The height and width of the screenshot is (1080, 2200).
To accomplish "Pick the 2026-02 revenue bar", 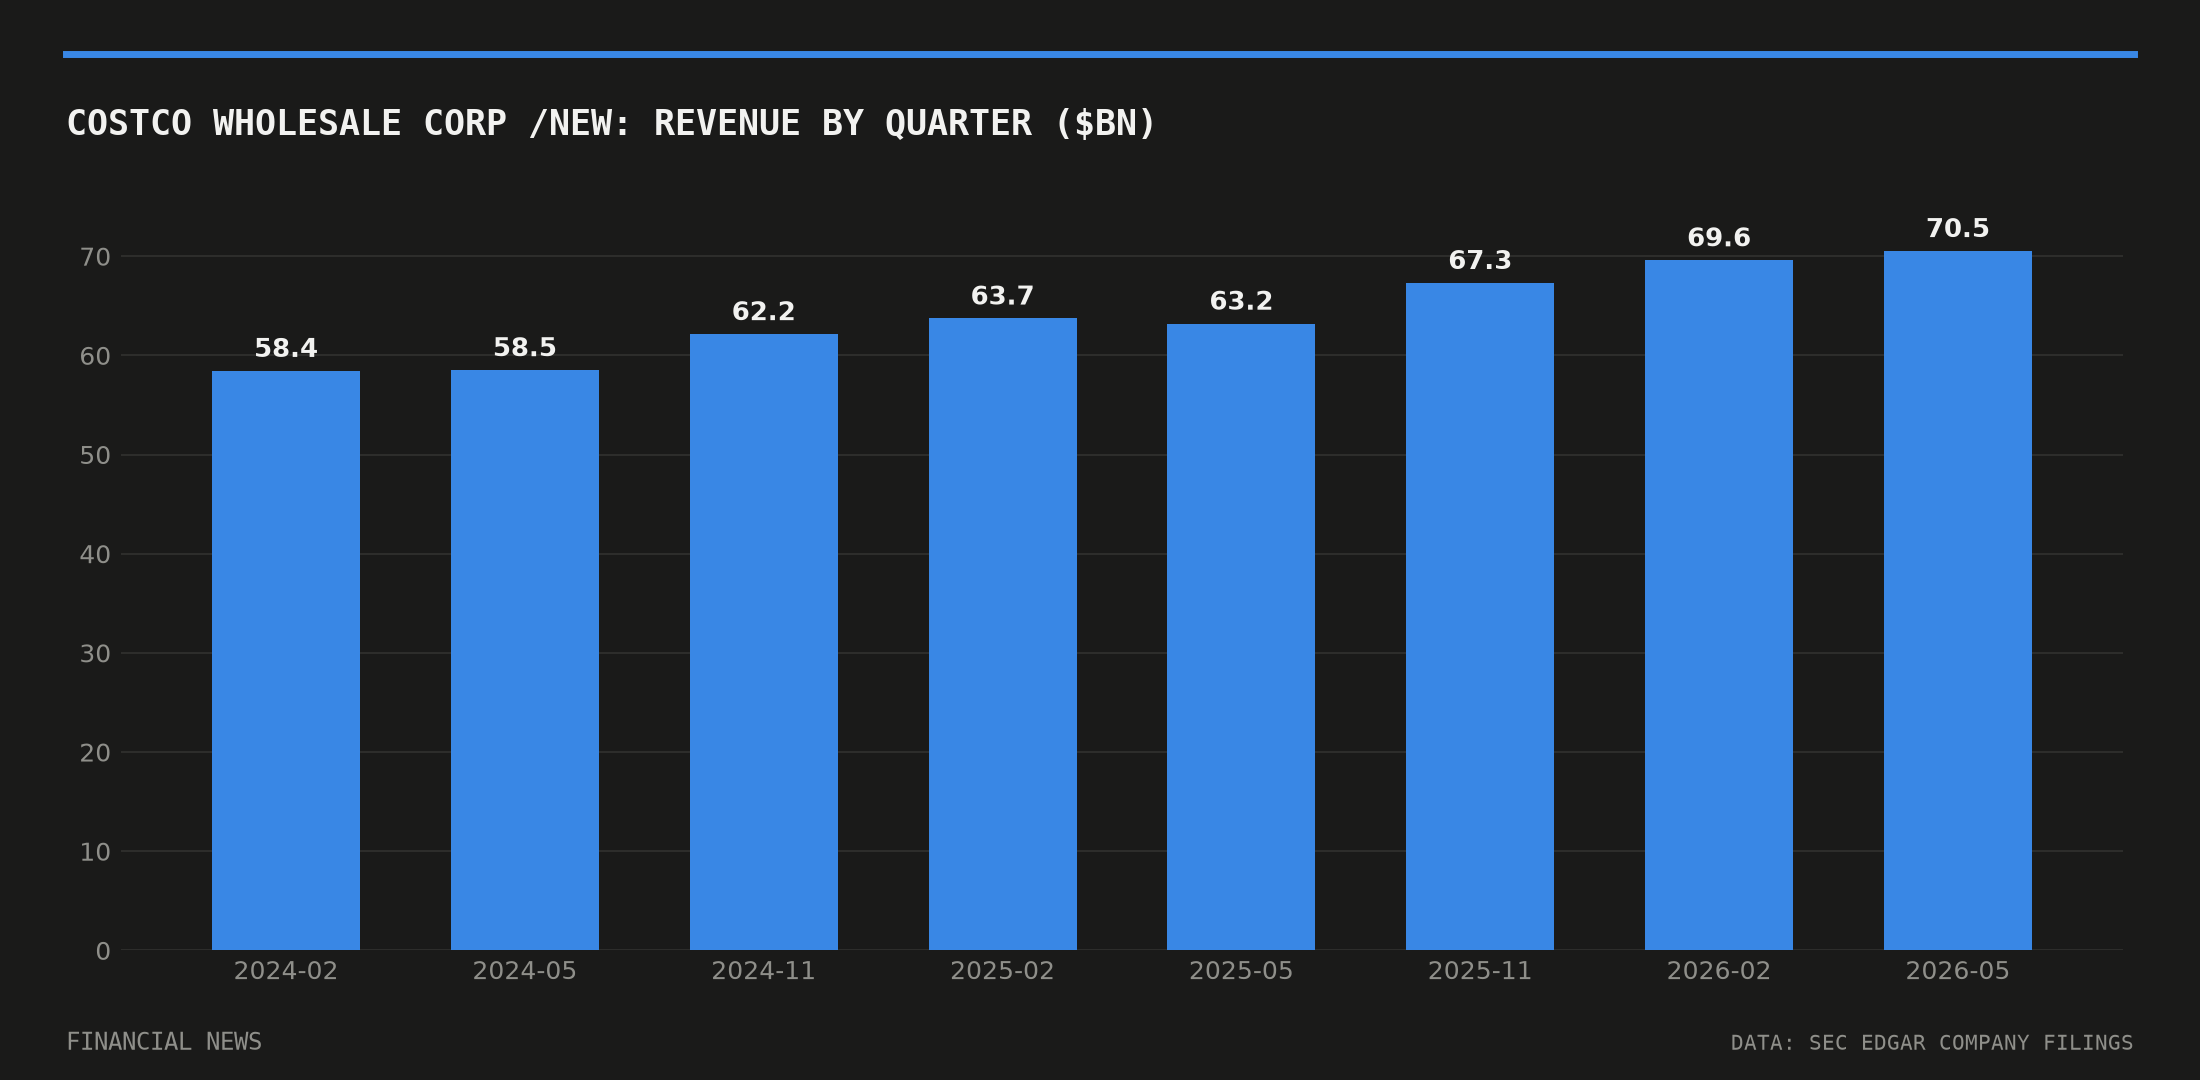I will [1719, 605].
